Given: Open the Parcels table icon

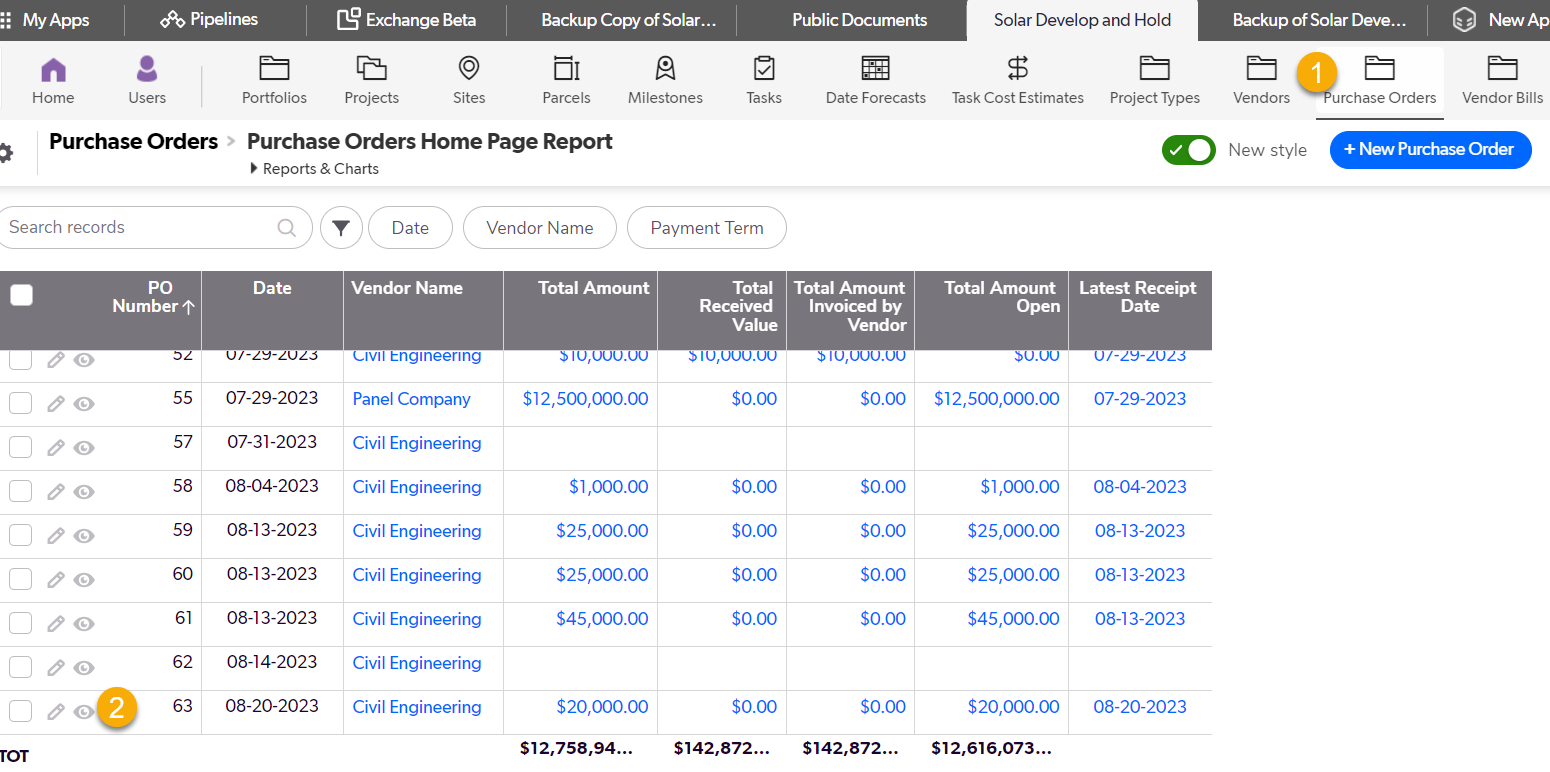Looking at the screenshot, I should tap(566, 68).
